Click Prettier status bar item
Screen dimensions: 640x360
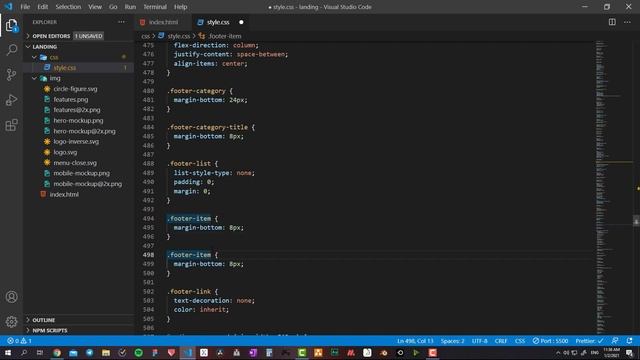(589, 341)
